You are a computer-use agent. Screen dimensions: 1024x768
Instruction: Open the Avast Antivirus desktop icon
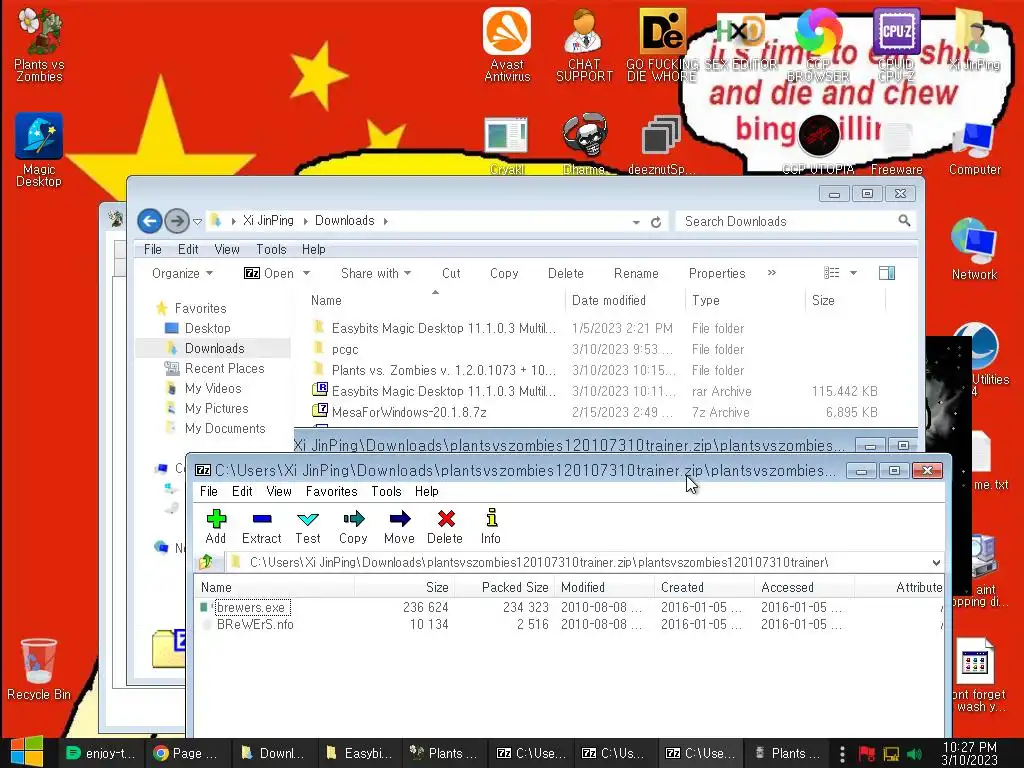click(507, 45)
